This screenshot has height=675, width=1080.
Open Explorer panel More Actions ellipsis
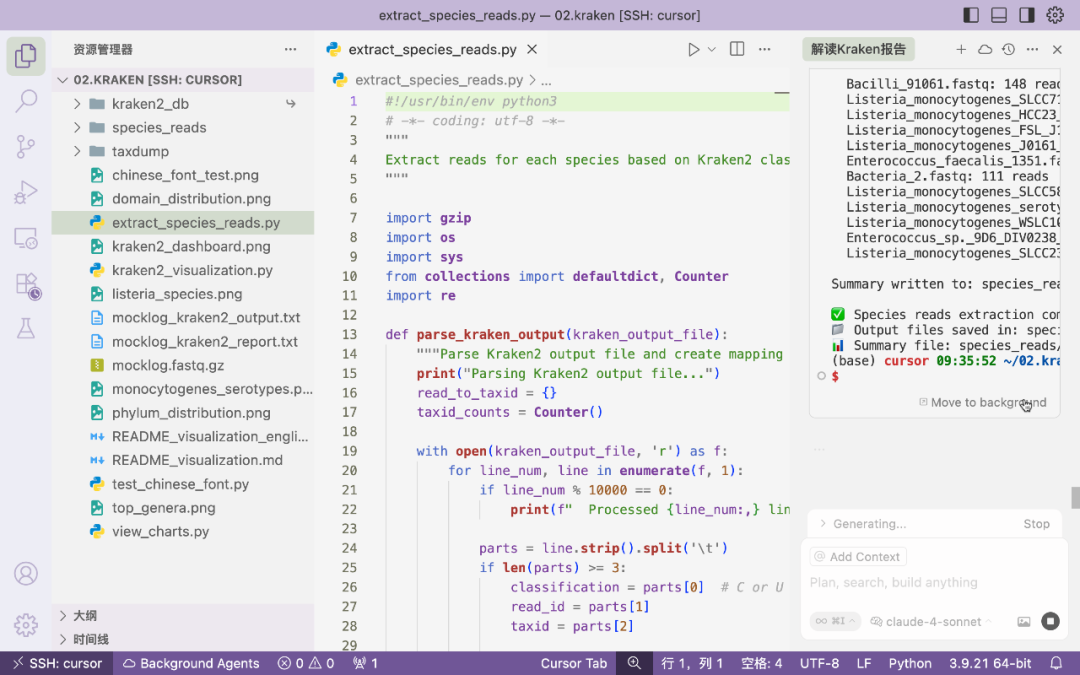tap(291, 50)
